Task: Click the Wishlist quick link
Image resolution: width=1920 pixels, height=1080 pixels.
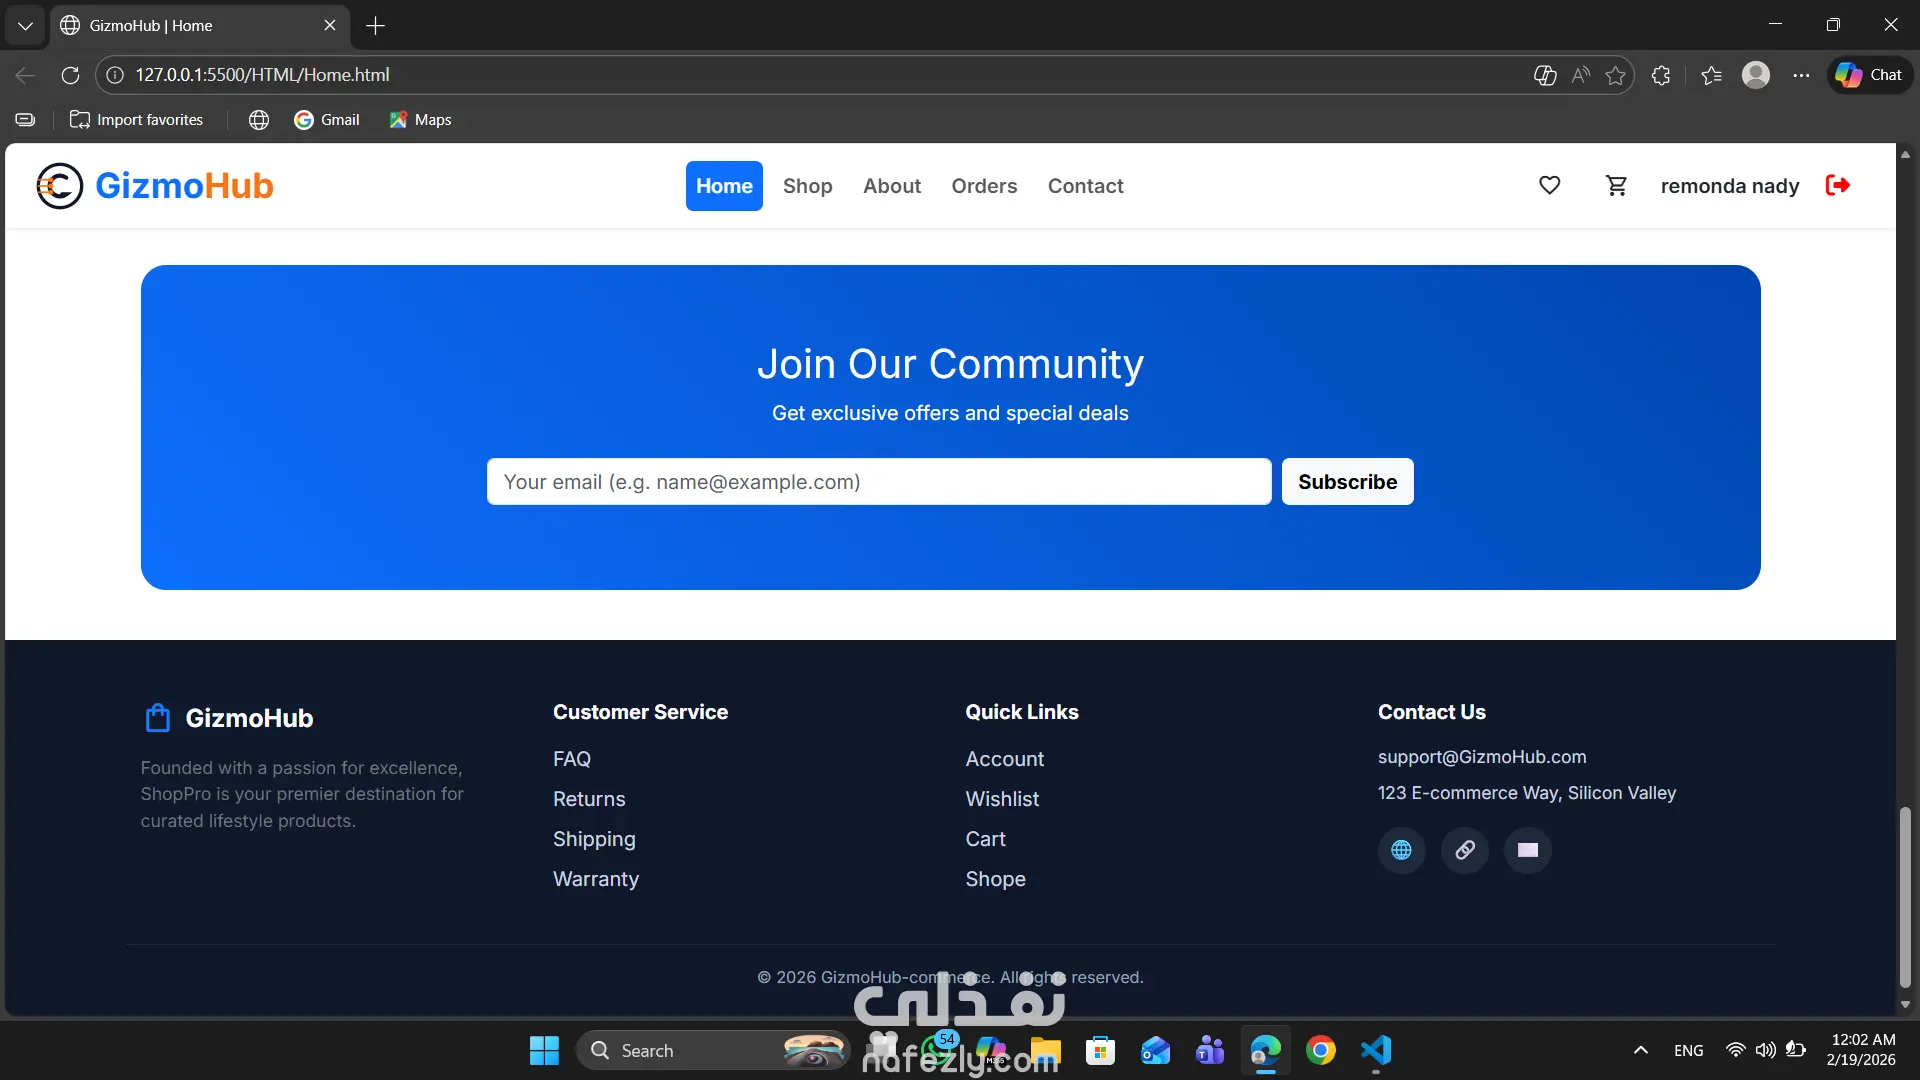Action: [1002, 799]
